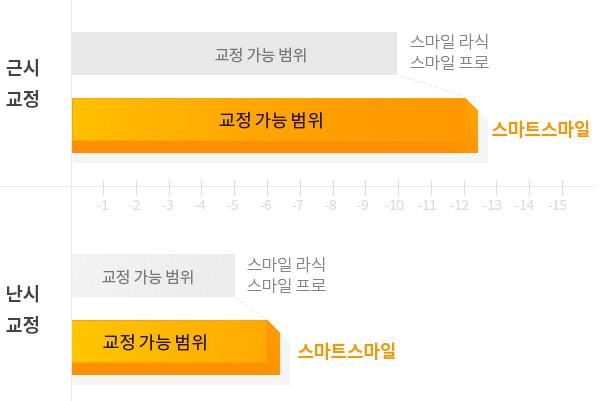Select the orange astigmatism 교정 가능 범위 bar
Image resolution: width=604 pixels, height=401 pixels.
(x=176, y=347)
